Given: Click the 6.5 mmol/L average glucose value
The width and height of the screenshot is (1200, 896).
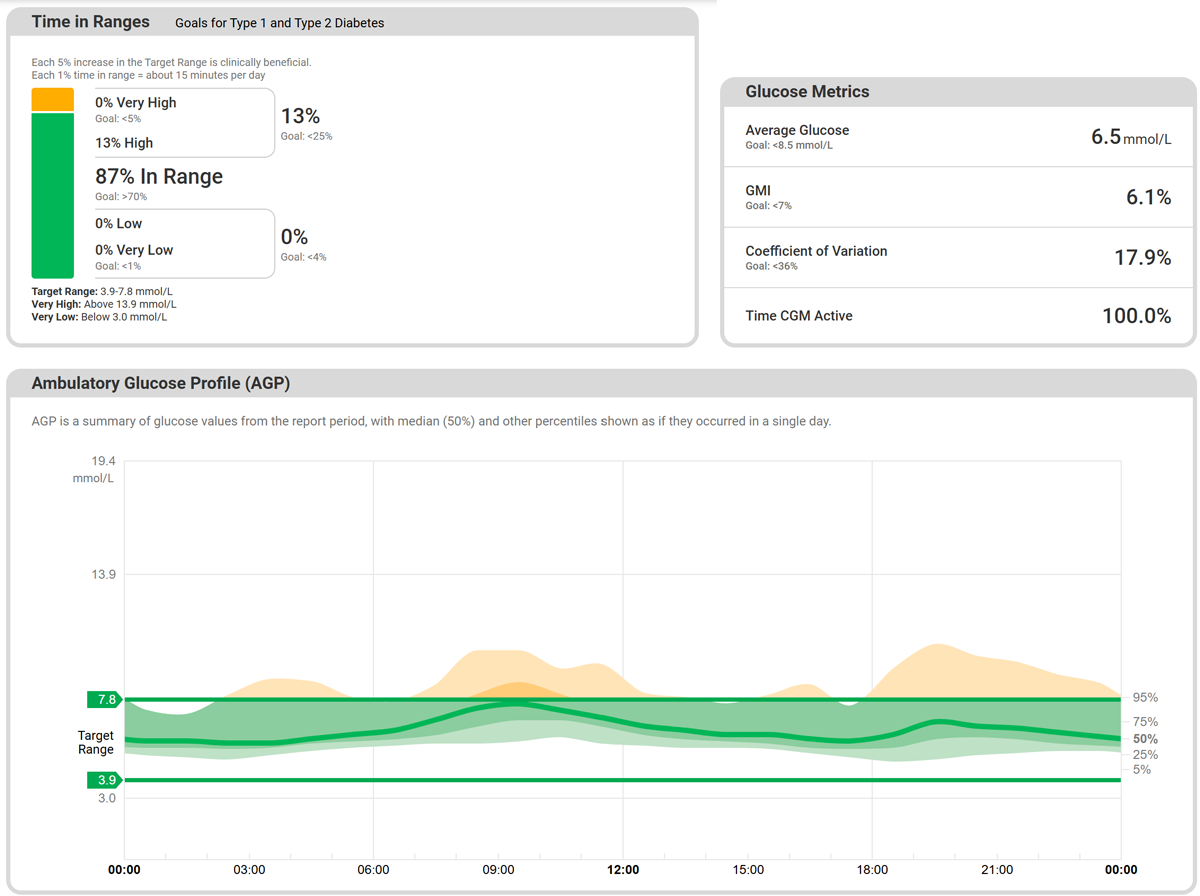Looking at the screenshot, I should [1131, 137].
